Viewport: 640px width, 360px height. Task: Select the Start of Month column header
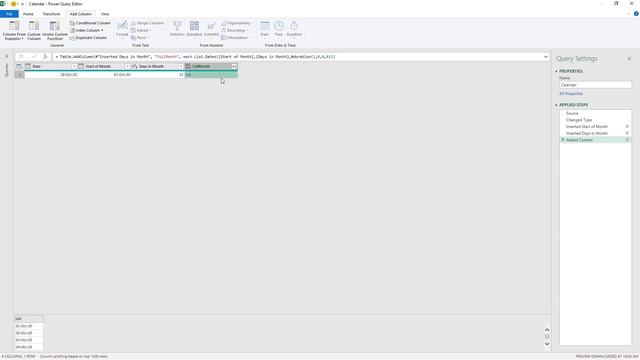pos(104,66)
